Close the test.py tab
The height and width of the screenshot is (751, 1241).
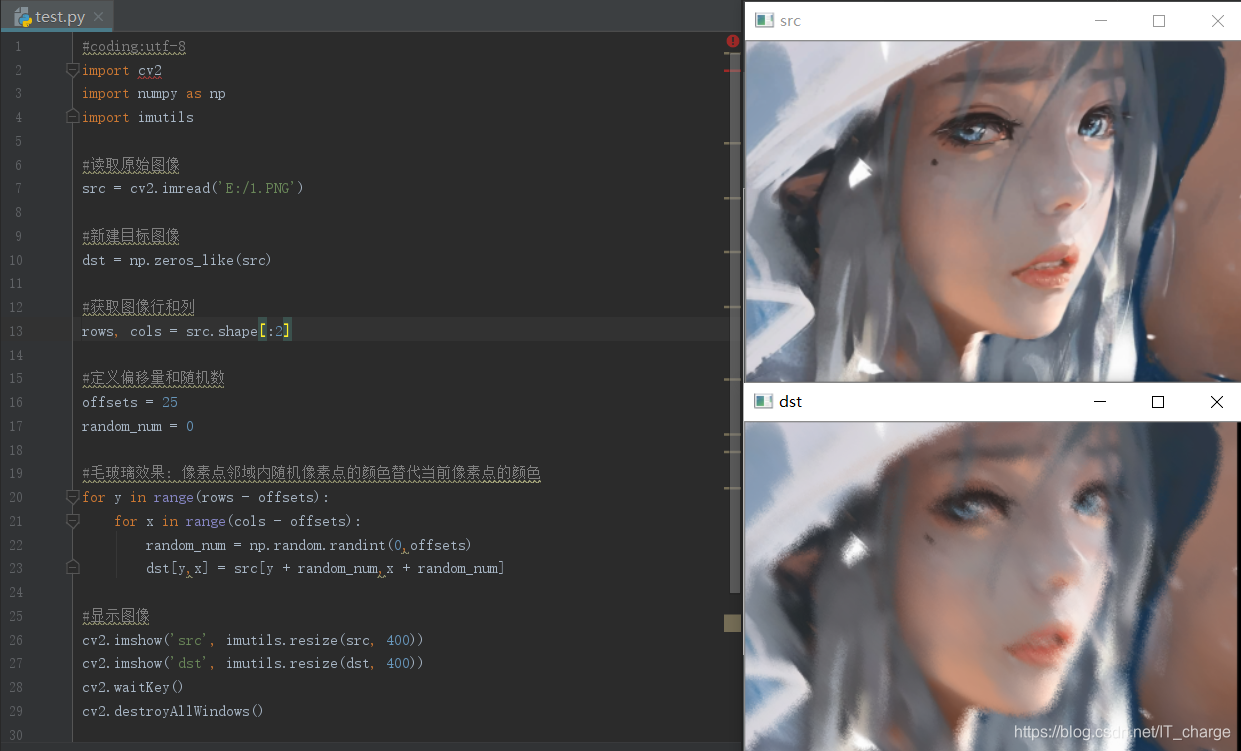[x=98, y=17]
